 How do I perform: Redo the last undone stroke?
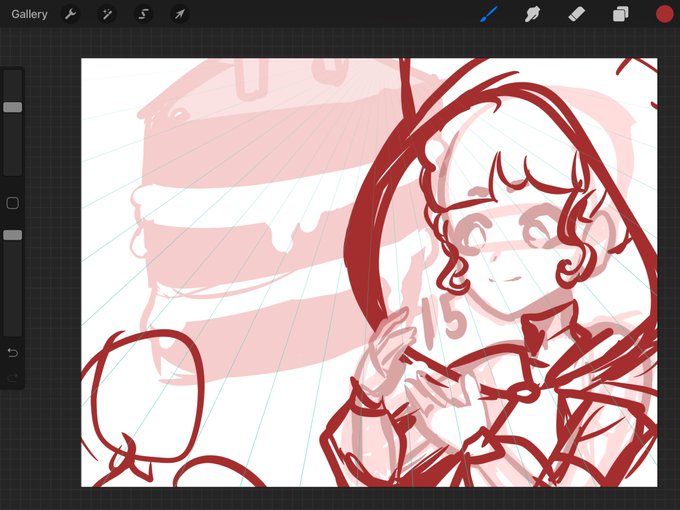tap(13, 378)
